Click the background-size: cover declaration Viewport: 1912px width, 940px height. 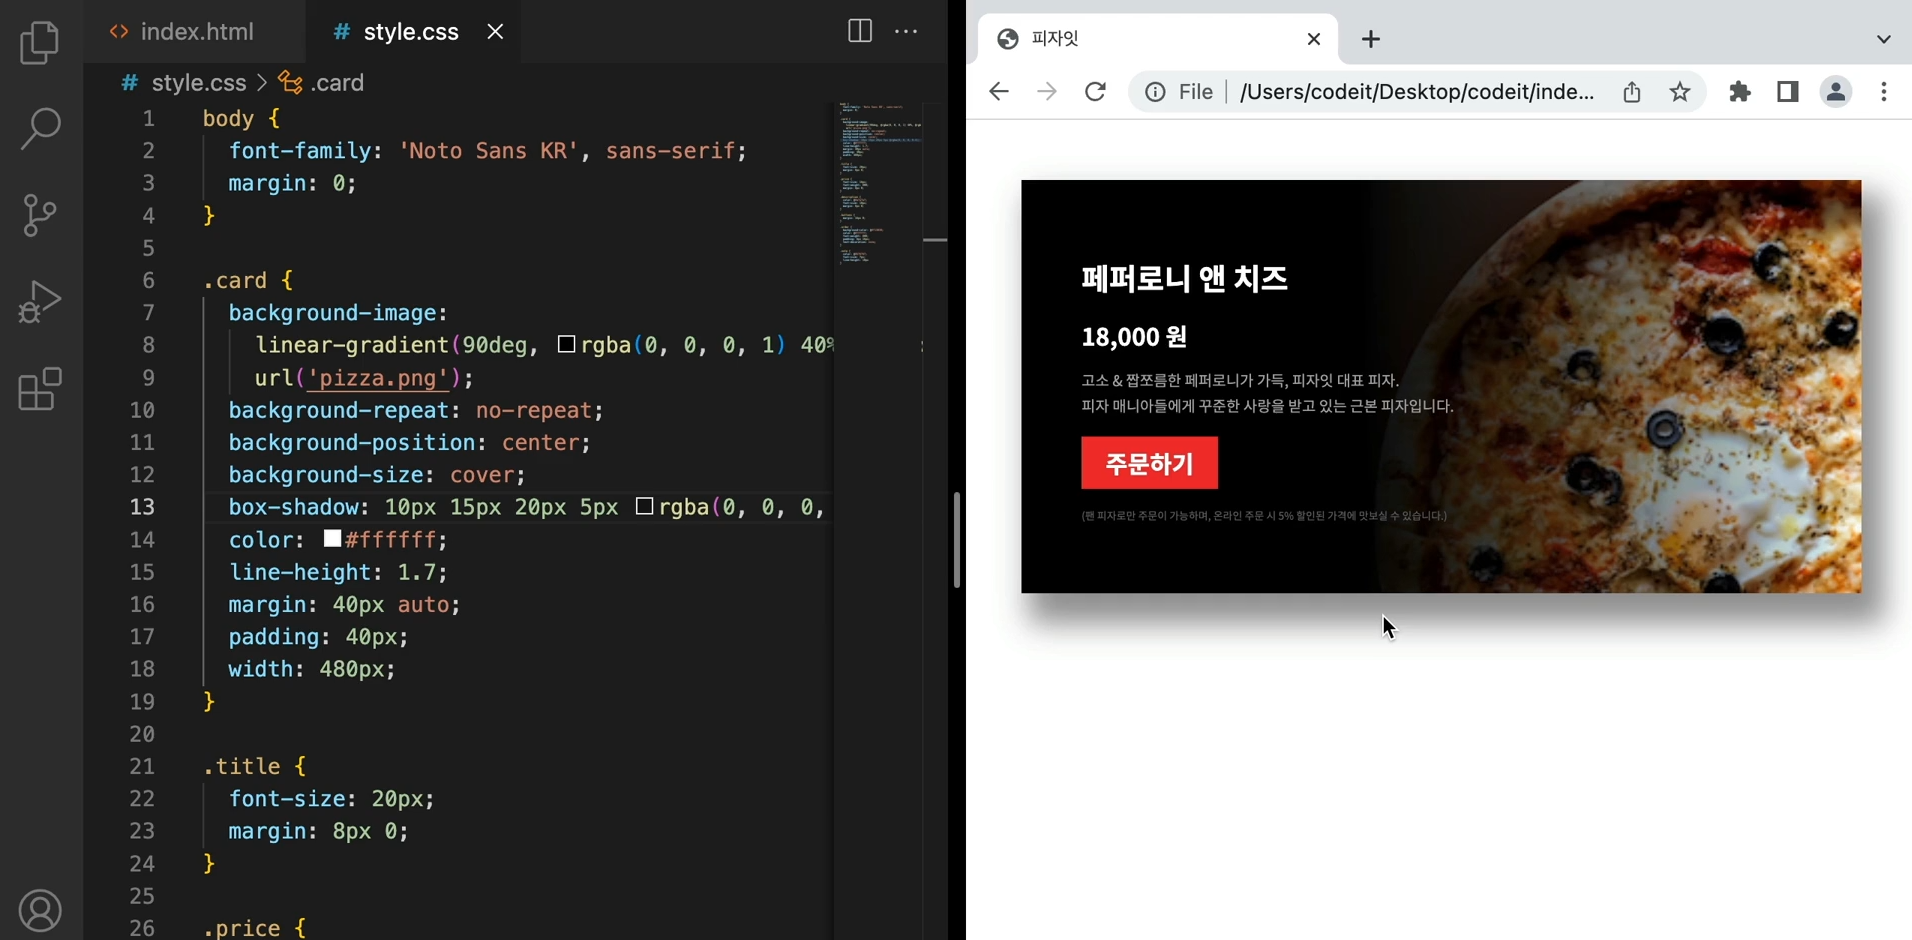(377, 474)
